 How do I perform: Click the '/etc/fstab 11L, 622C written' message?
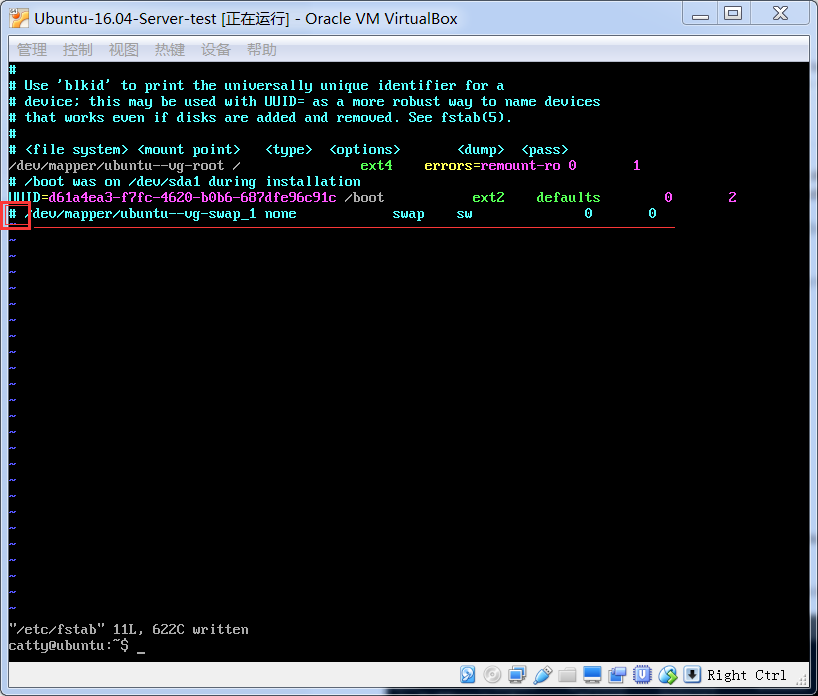(128, 629)
